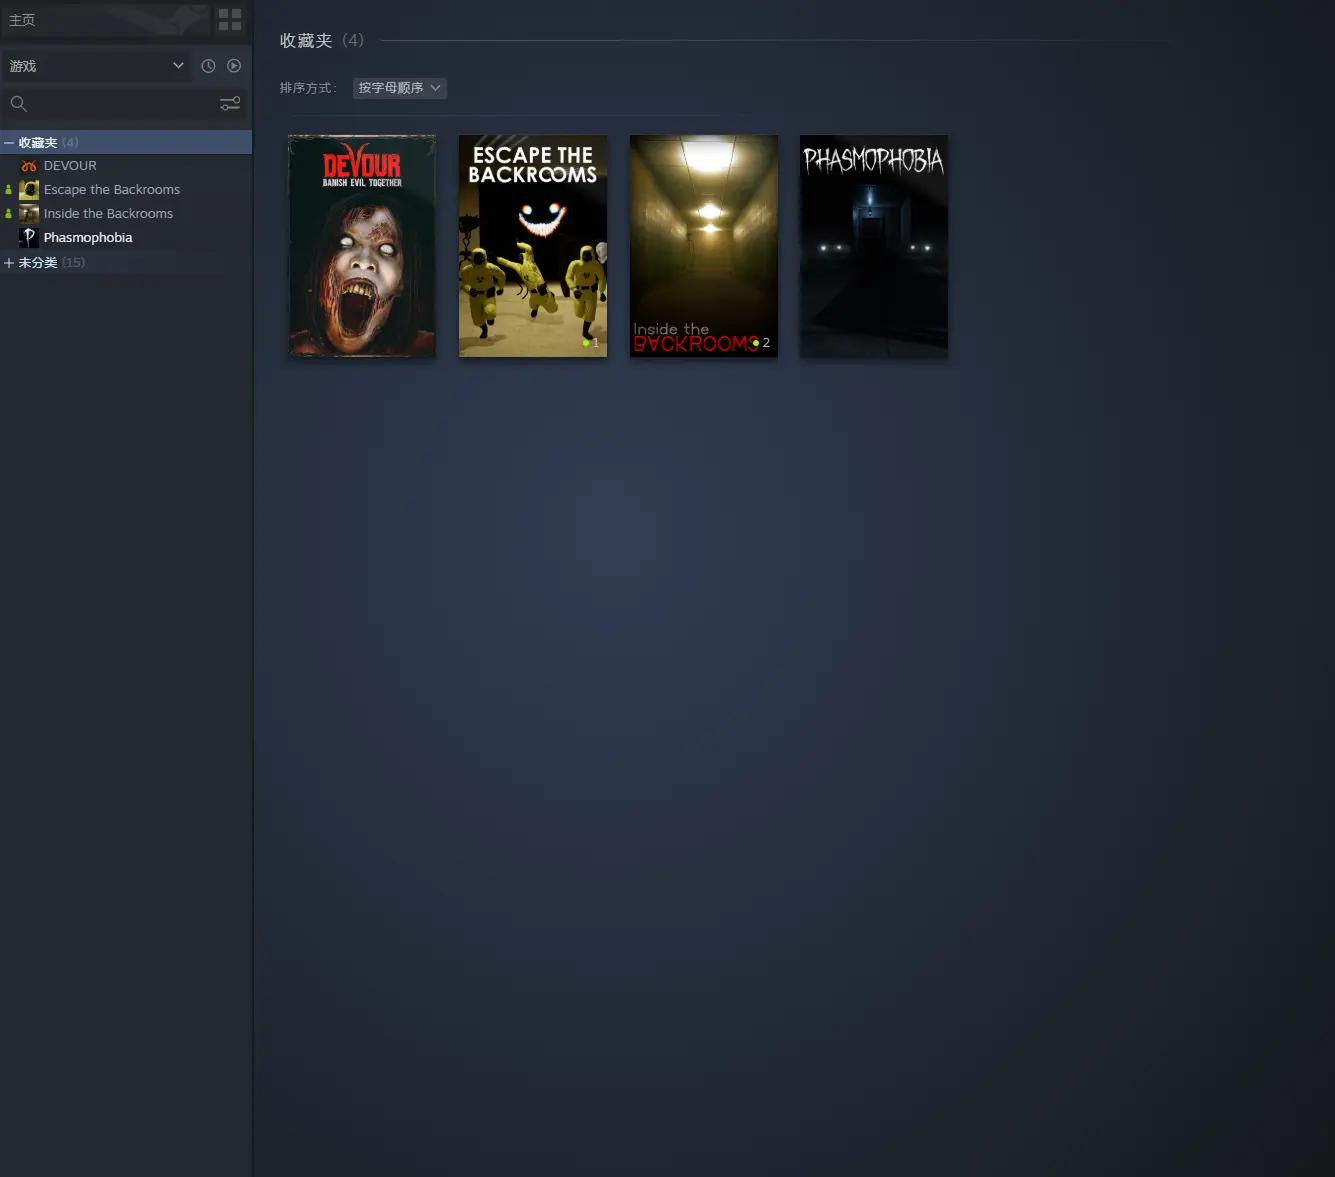The height and width of the screenshot is (1177, 1335).
Task: Click the 收藏夹 (4) page heading
Action: tap(322, 41)
